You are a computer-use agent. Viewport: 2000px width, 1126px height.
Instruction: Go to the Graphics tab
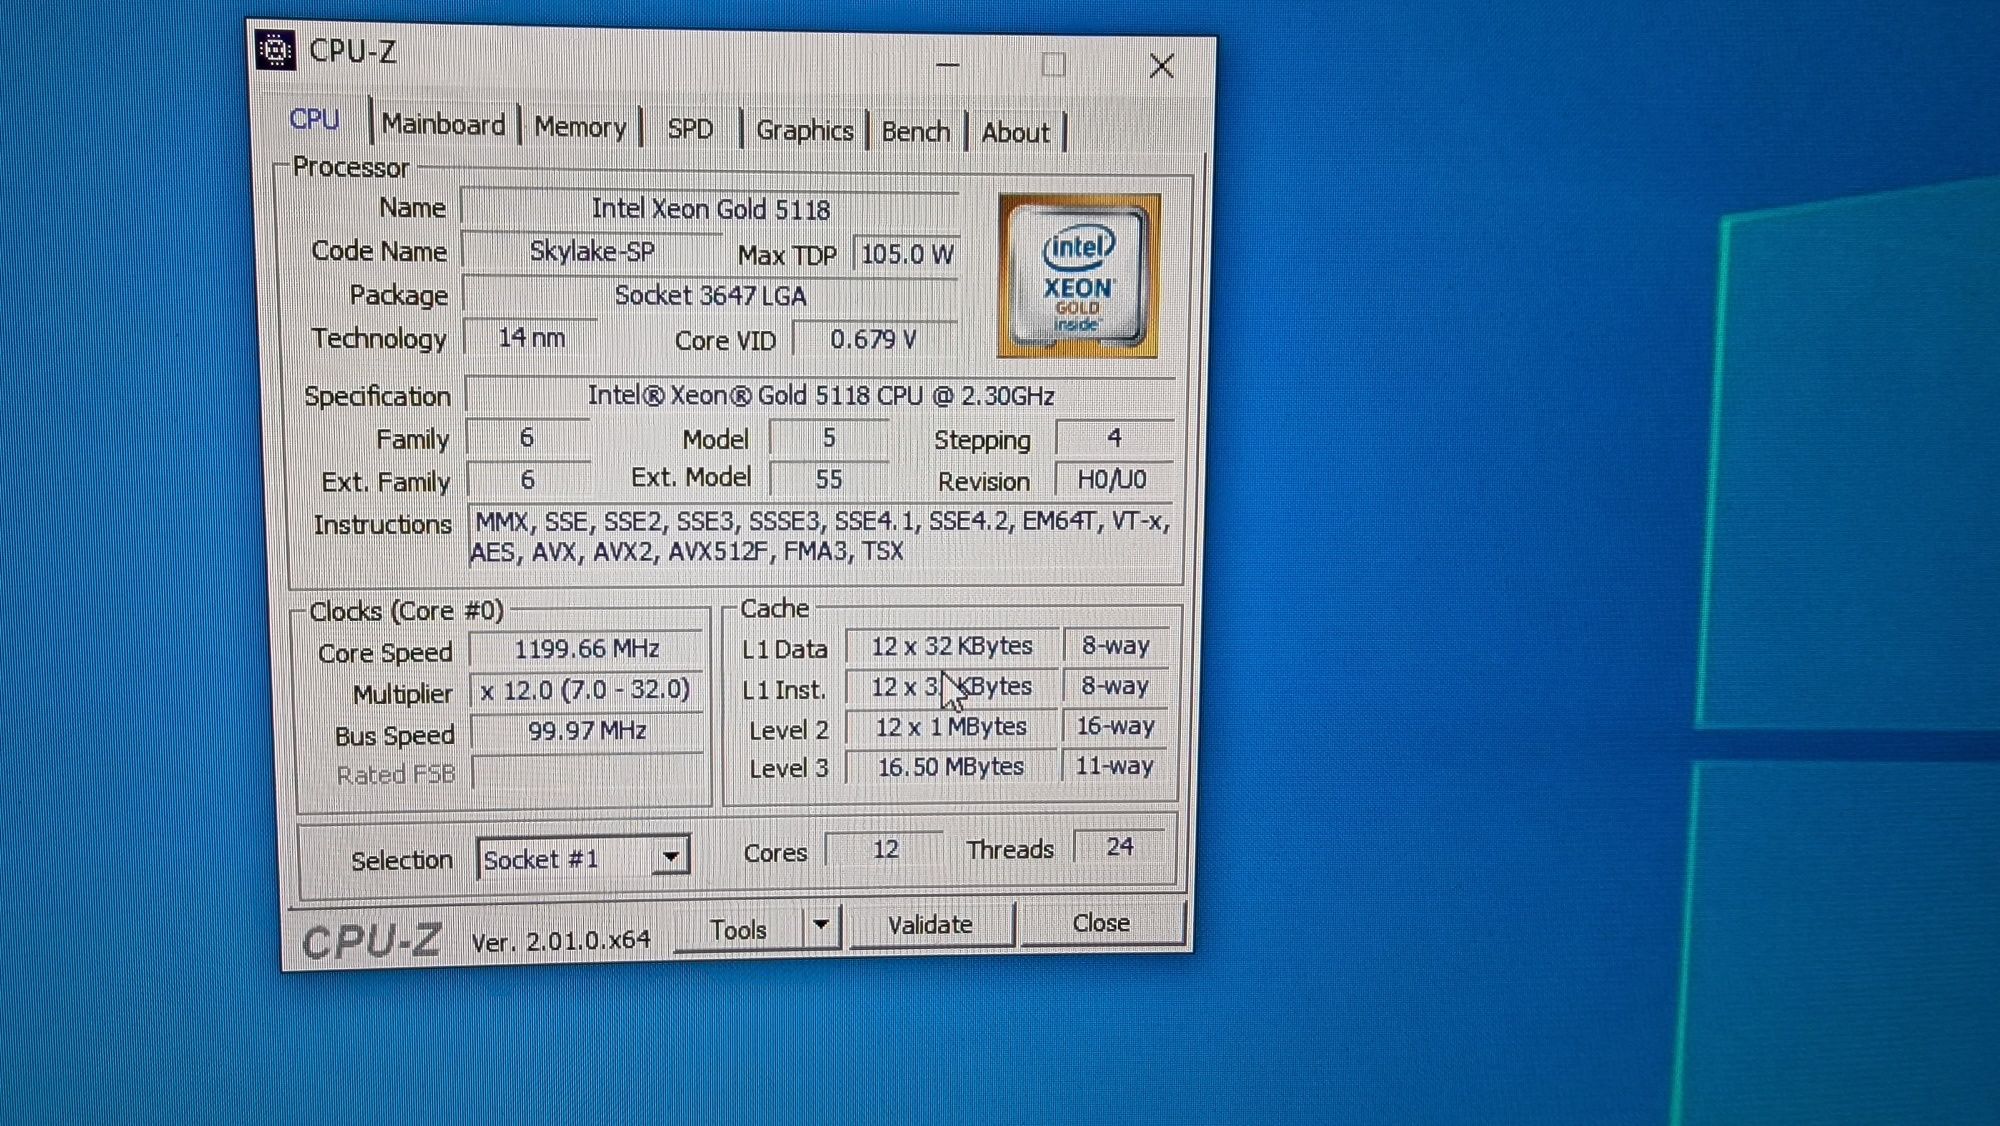point(804,131)
